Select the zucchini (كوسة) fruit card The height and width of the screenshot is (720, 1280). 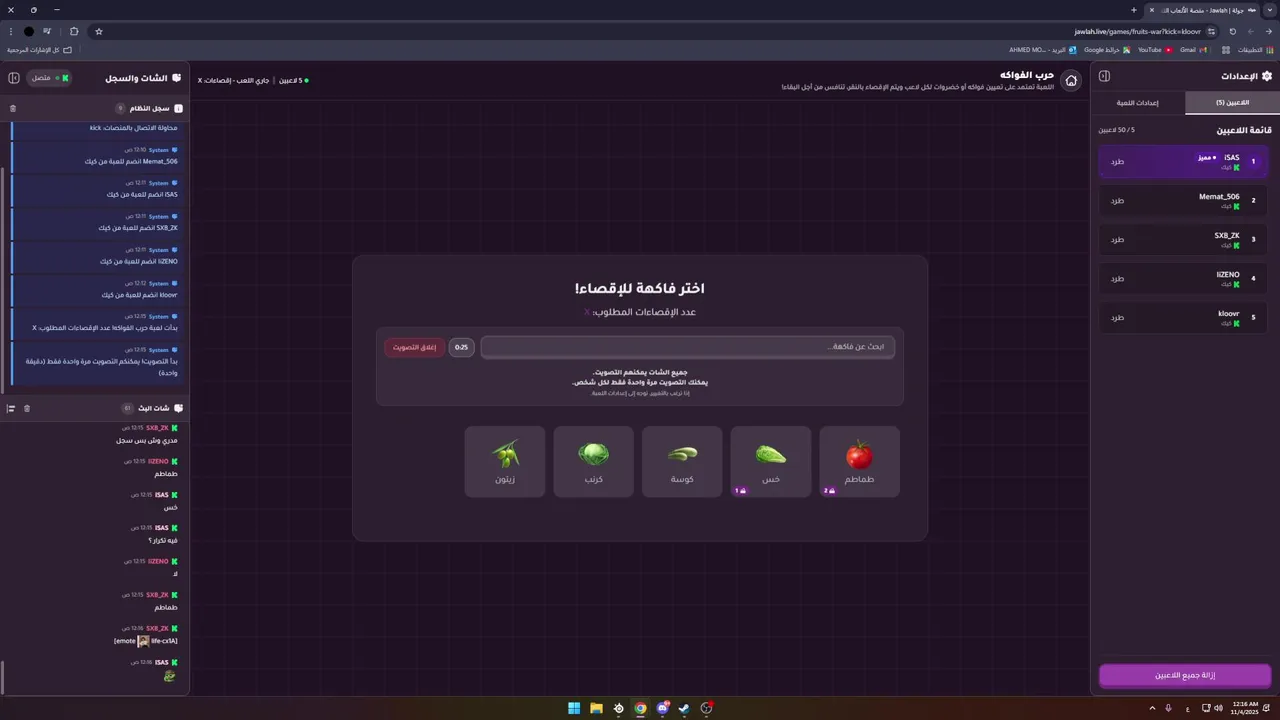tap(682, 461)
